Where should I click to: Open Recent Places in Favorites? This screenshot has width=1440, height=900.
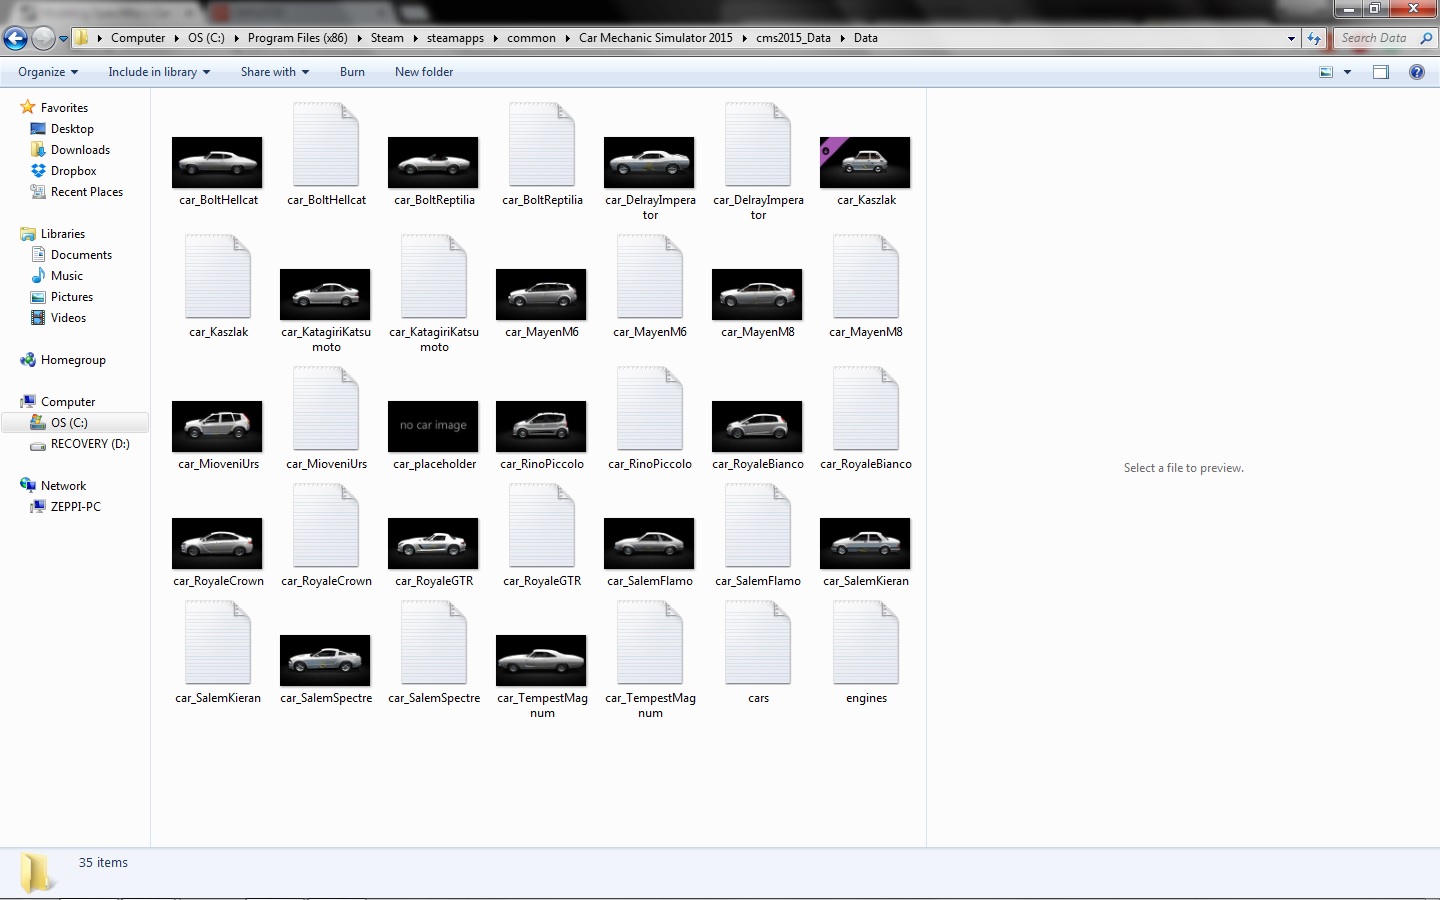pyautogui.click(x=86, y=192)
